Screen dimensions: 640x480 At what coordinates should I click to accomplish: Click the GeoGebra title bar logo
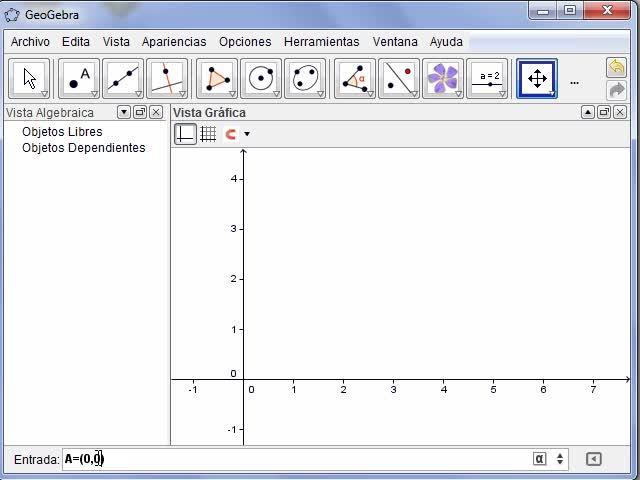pos(12,16)
